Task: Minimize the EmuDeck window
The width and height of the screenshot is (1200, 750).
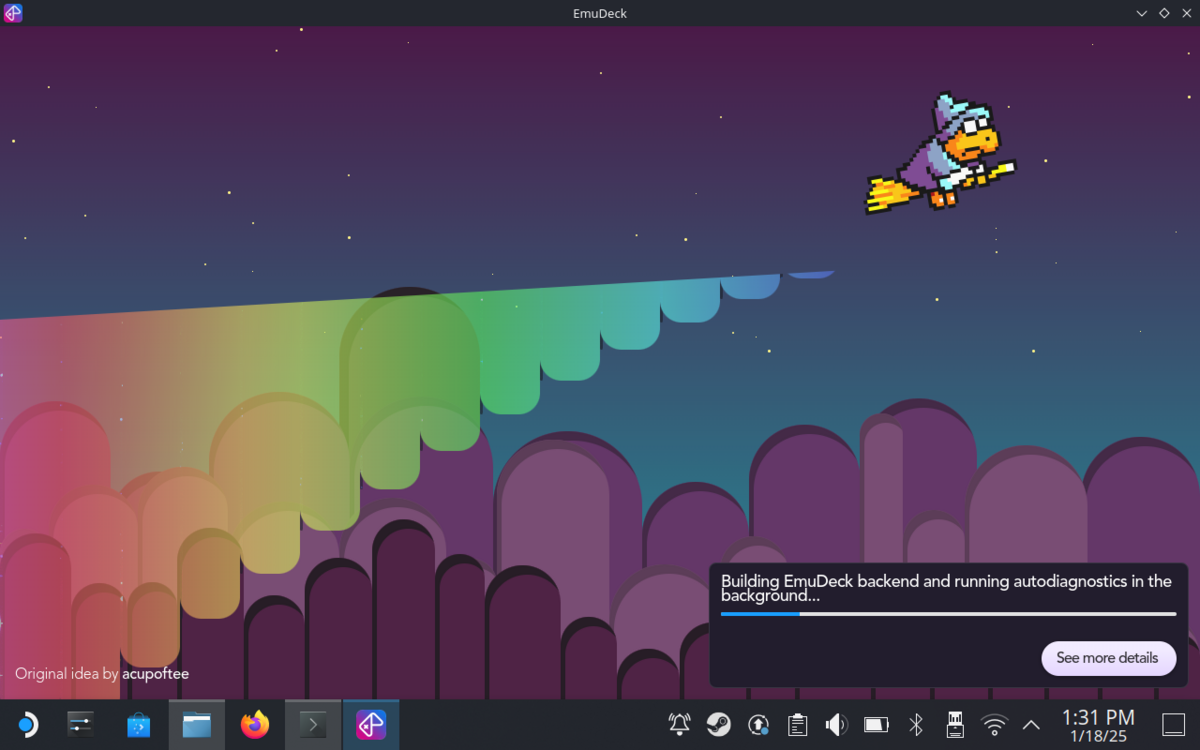Action: (1142, 13)
